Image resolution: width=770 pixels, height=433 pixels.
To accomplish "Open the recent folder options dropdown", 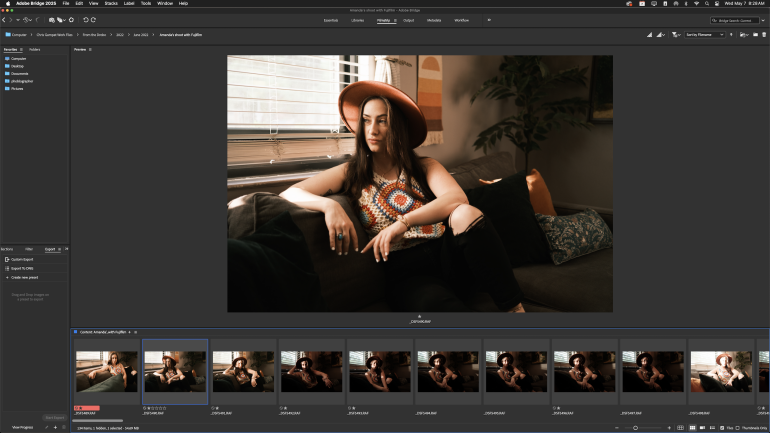I will 744,34.
